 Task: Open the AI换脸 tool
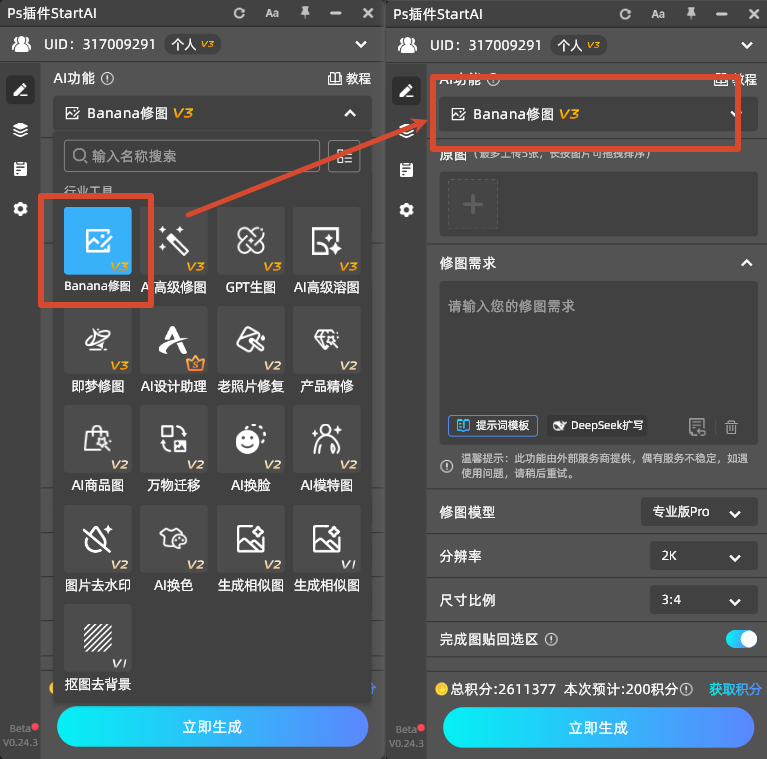click(250, 439)
